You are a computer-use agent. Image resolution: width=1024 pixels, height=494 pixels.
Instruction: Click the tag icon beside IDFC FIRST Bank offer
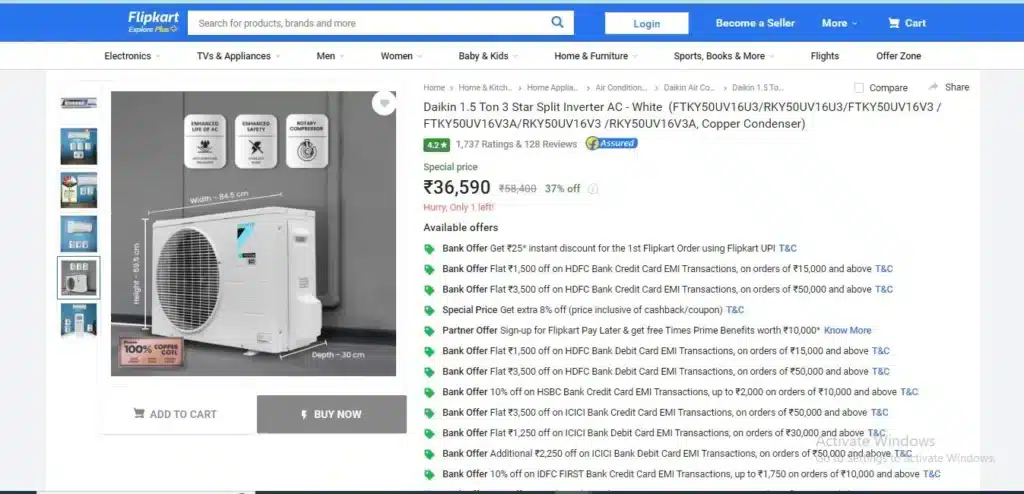(429, 474)
